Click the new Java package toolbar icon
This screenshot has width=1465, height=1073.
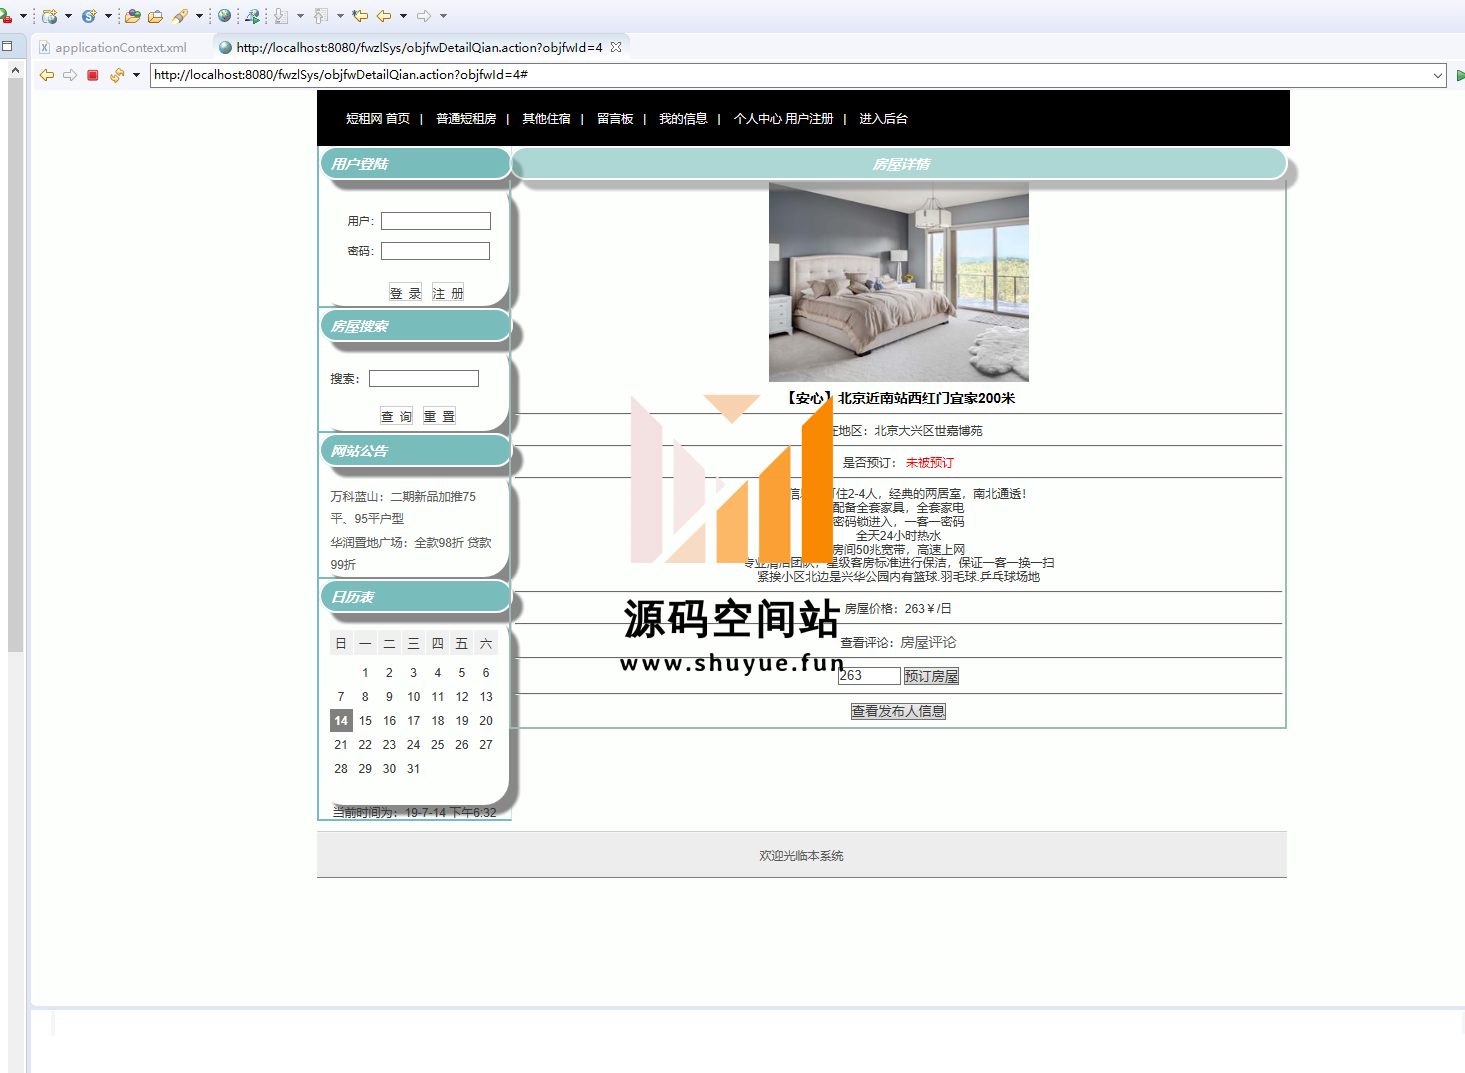(50, 16)
